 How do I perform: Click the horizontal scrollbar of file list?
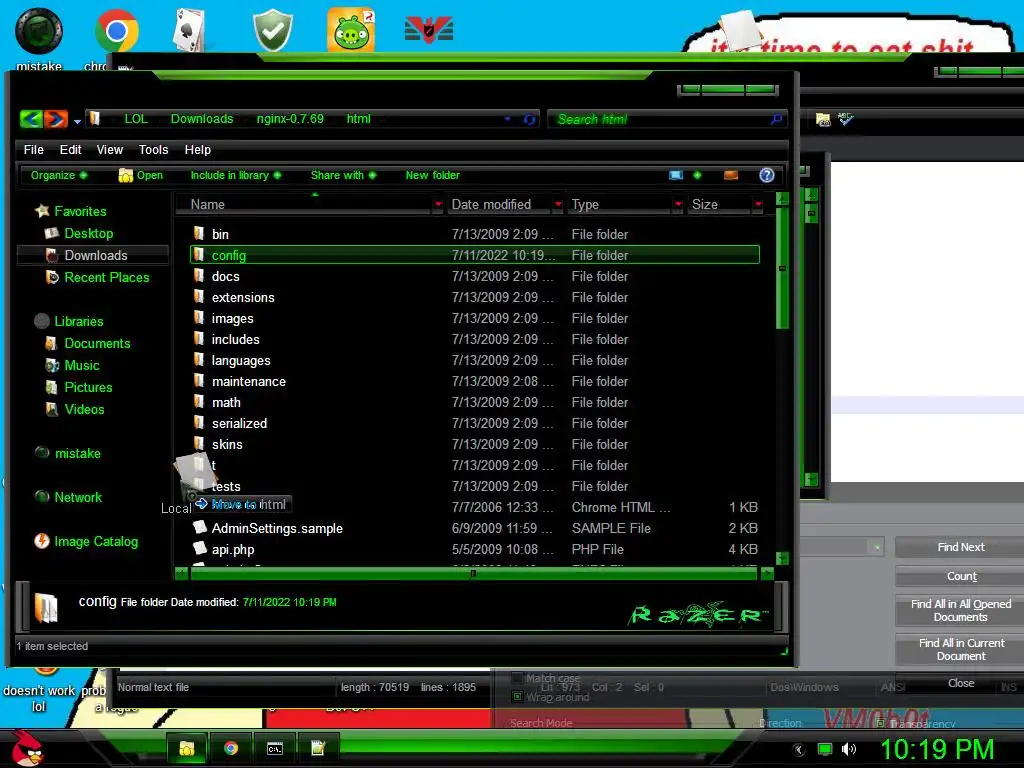(473, 573)
